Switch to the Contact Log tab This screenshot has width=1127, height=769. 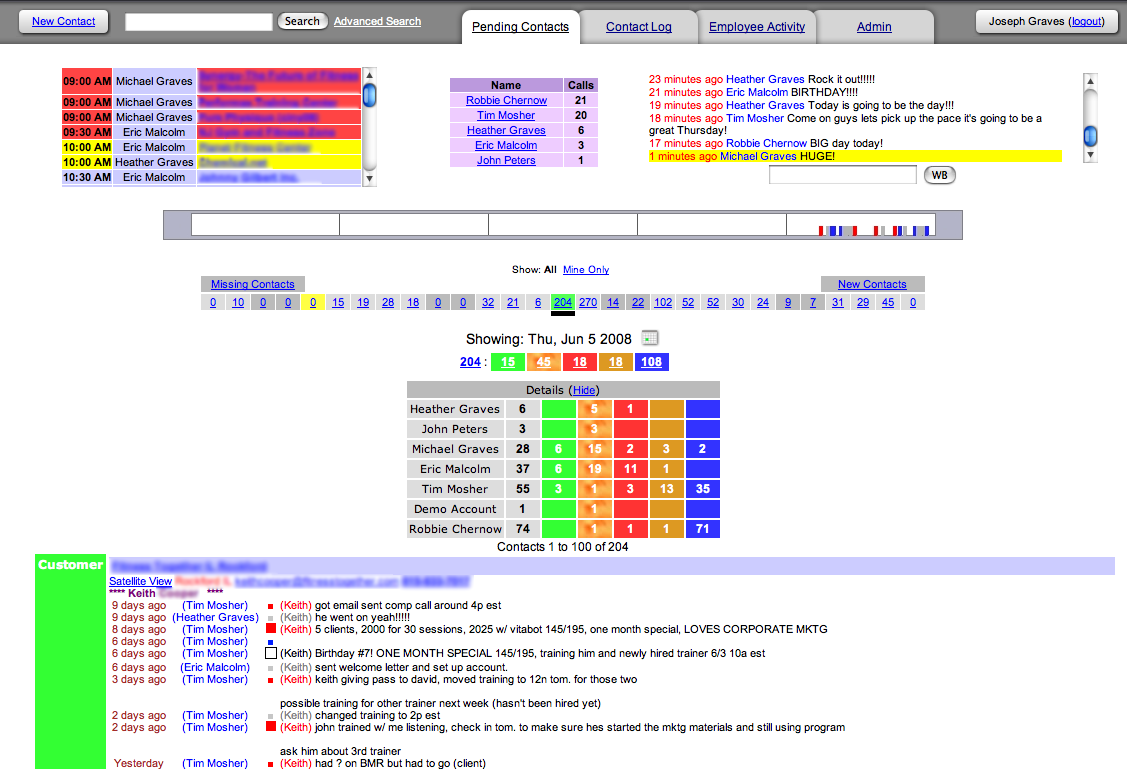(x=638, y=27)
